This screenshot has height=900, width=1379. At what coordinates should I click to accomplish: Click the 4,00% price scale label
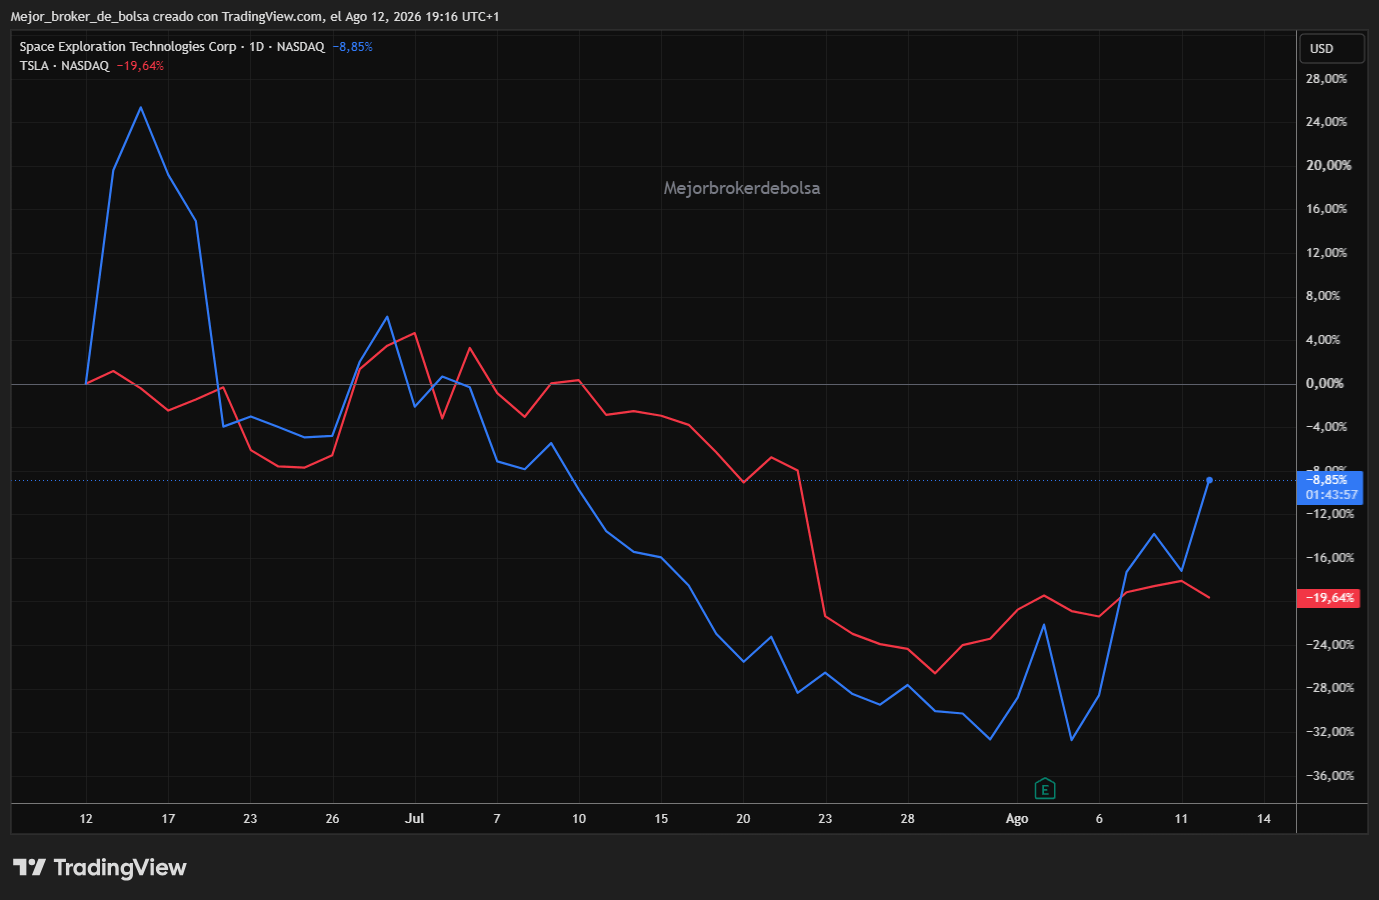tap(1323, 340)
